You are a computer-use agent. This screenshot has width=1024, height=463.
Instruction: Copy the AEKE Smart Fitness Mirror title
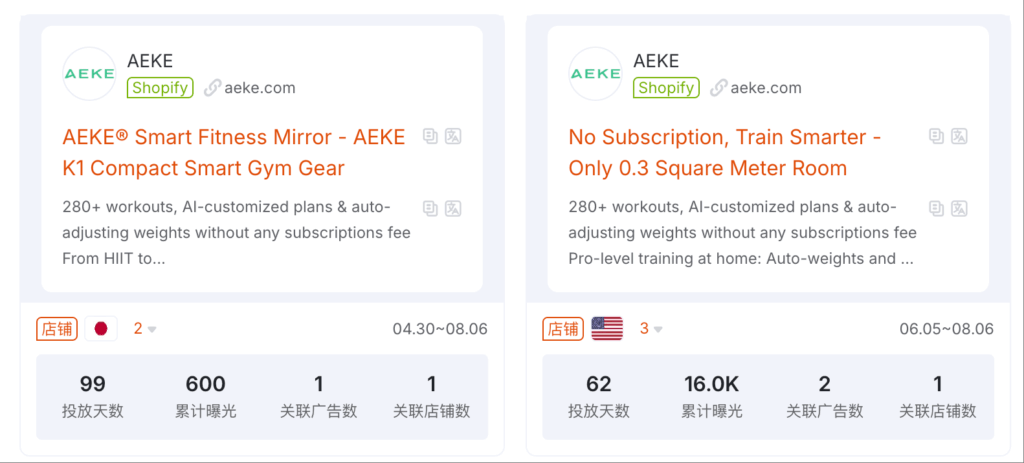pyautogui.click(x=430, y=136)
